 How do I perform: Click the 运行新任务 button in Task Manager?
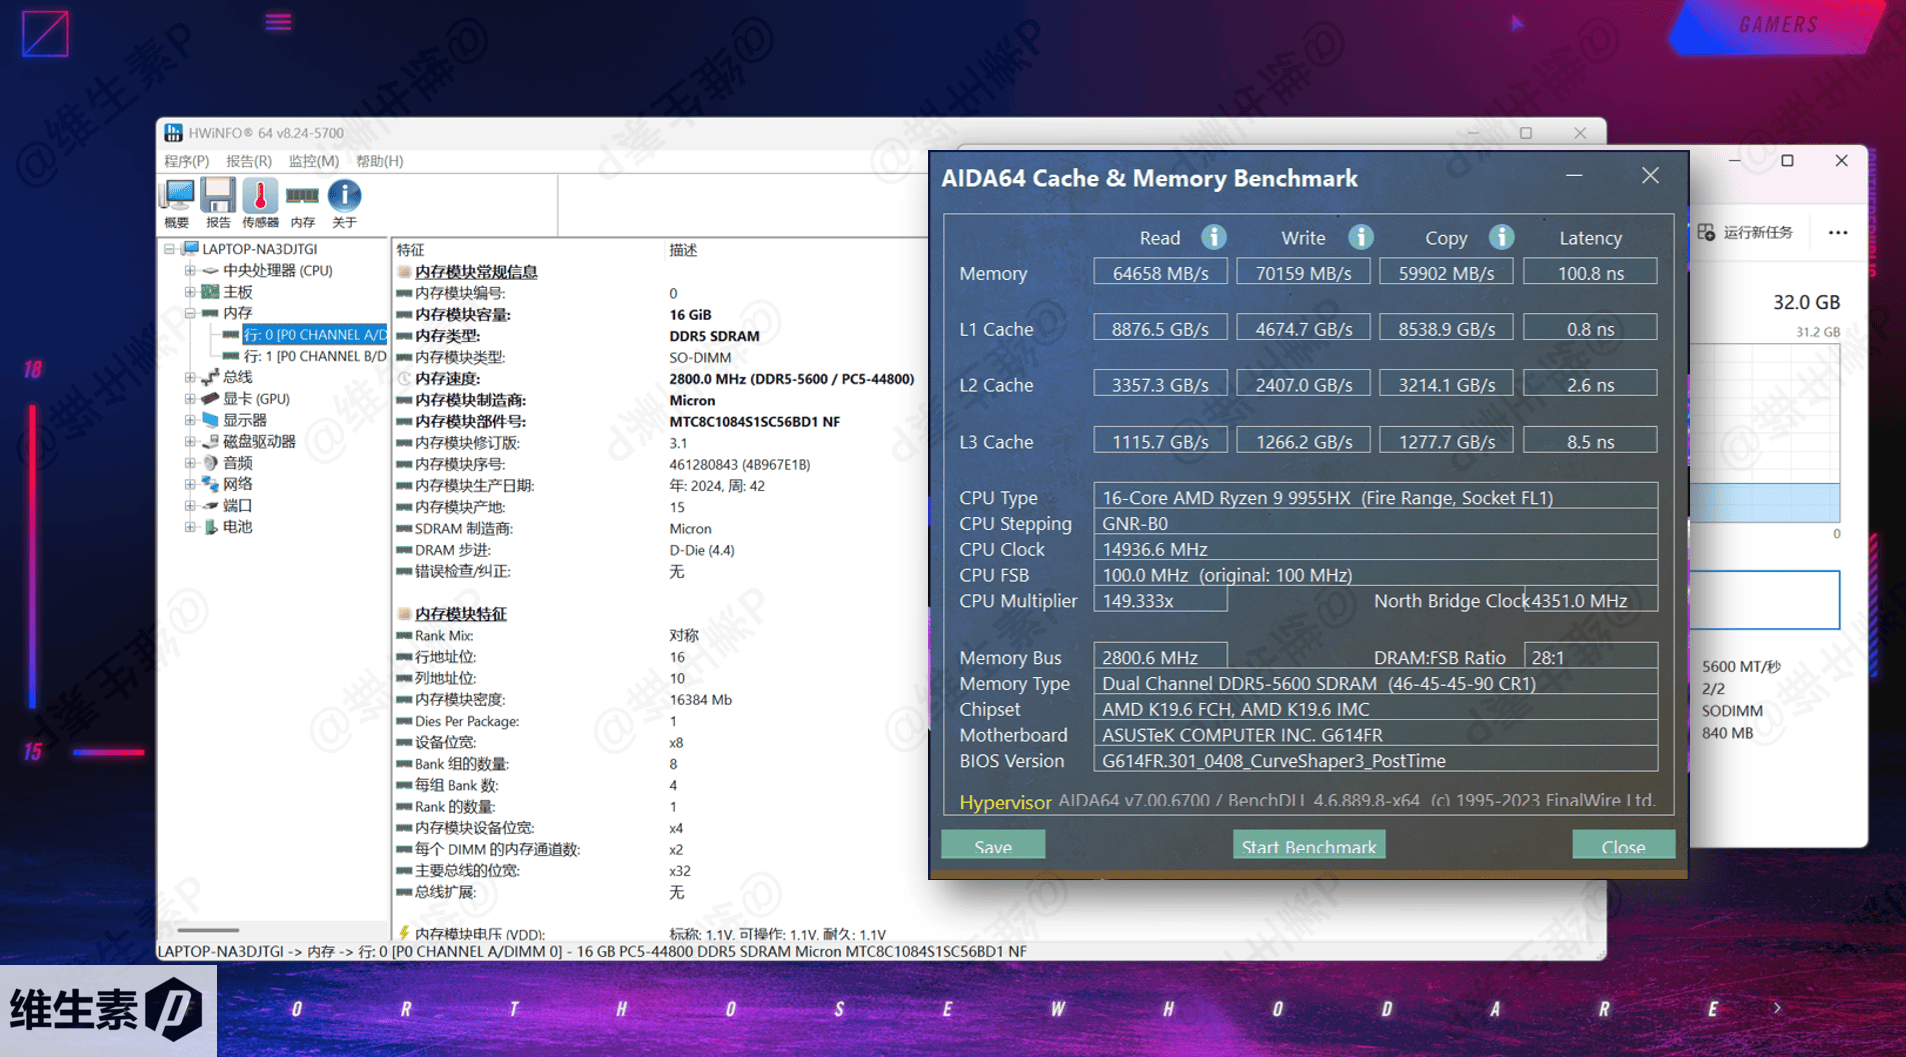[x=1746, y=233]
